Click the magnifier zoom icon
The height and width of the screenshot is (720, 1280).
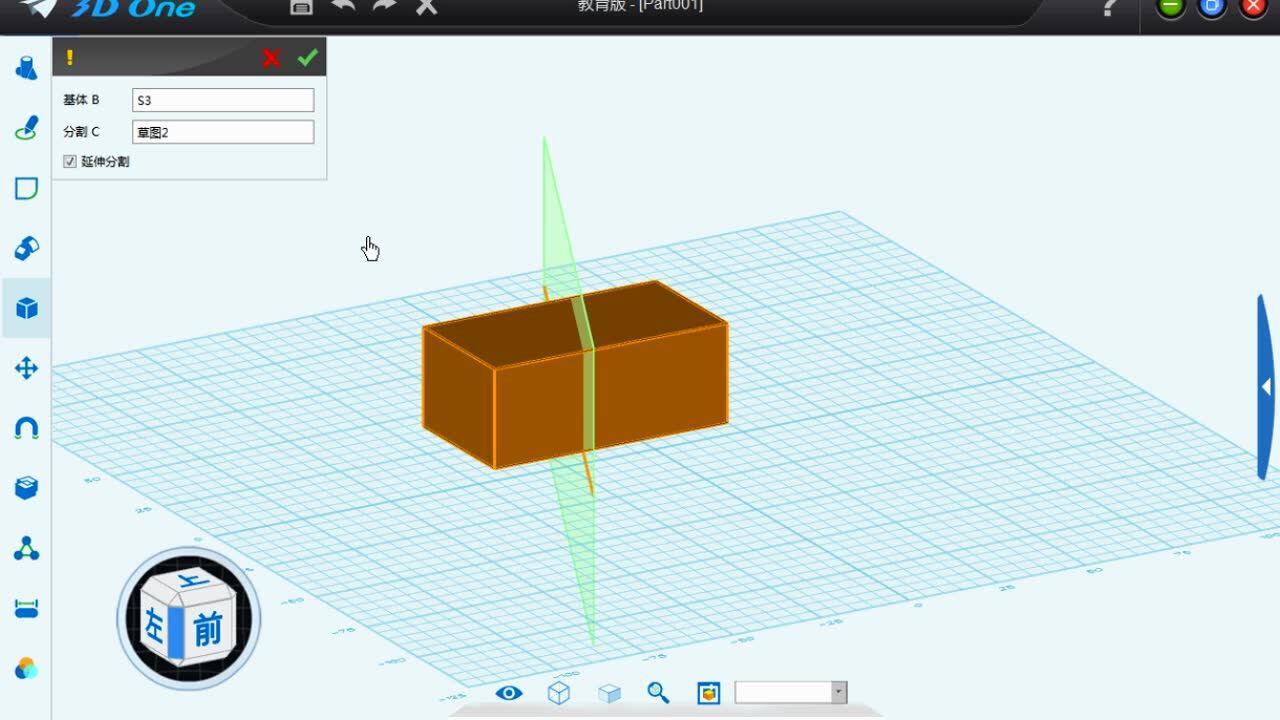[x=658, y=693]
